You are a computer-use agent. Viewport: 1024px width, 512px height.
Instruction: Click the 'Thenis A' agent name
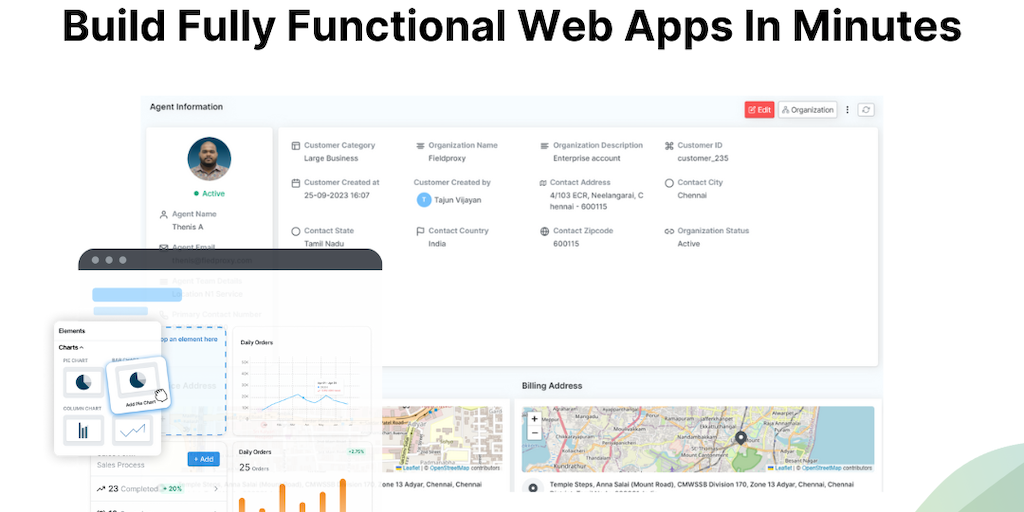[x=188, y=227]
